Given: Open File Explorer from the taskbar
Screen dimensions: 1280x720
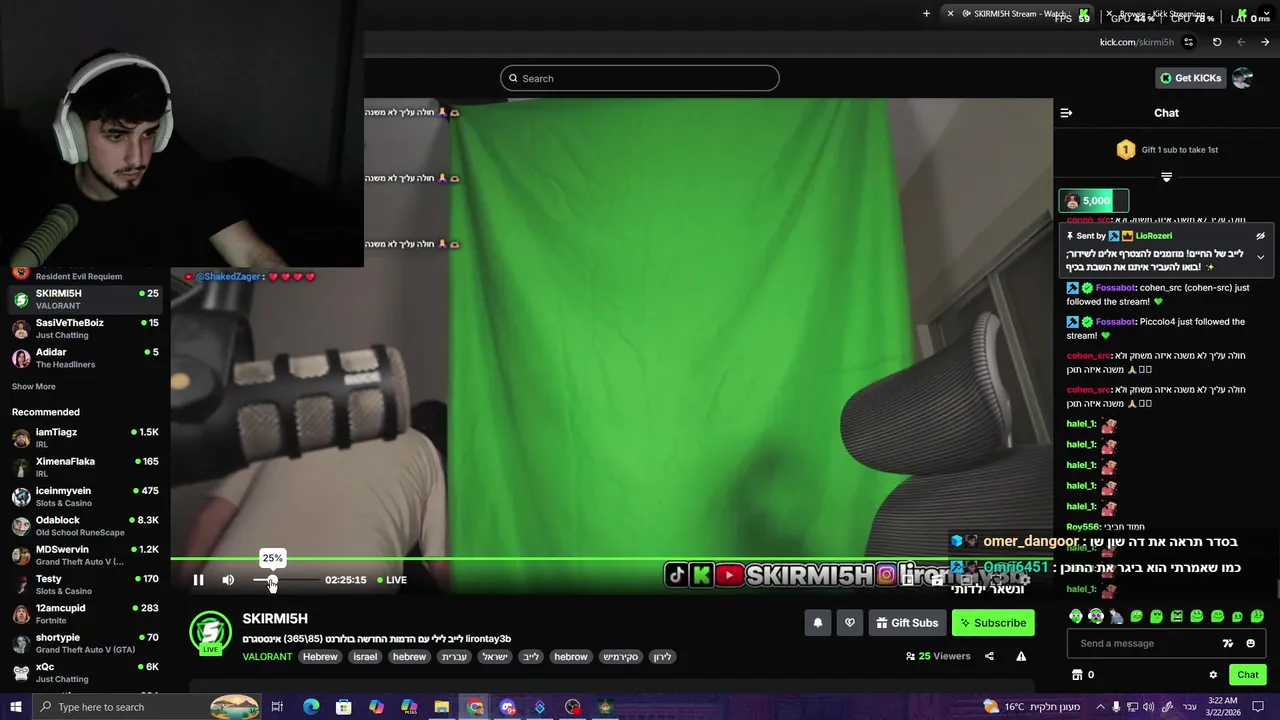Looking at the screenshot, I should point(441,707).
